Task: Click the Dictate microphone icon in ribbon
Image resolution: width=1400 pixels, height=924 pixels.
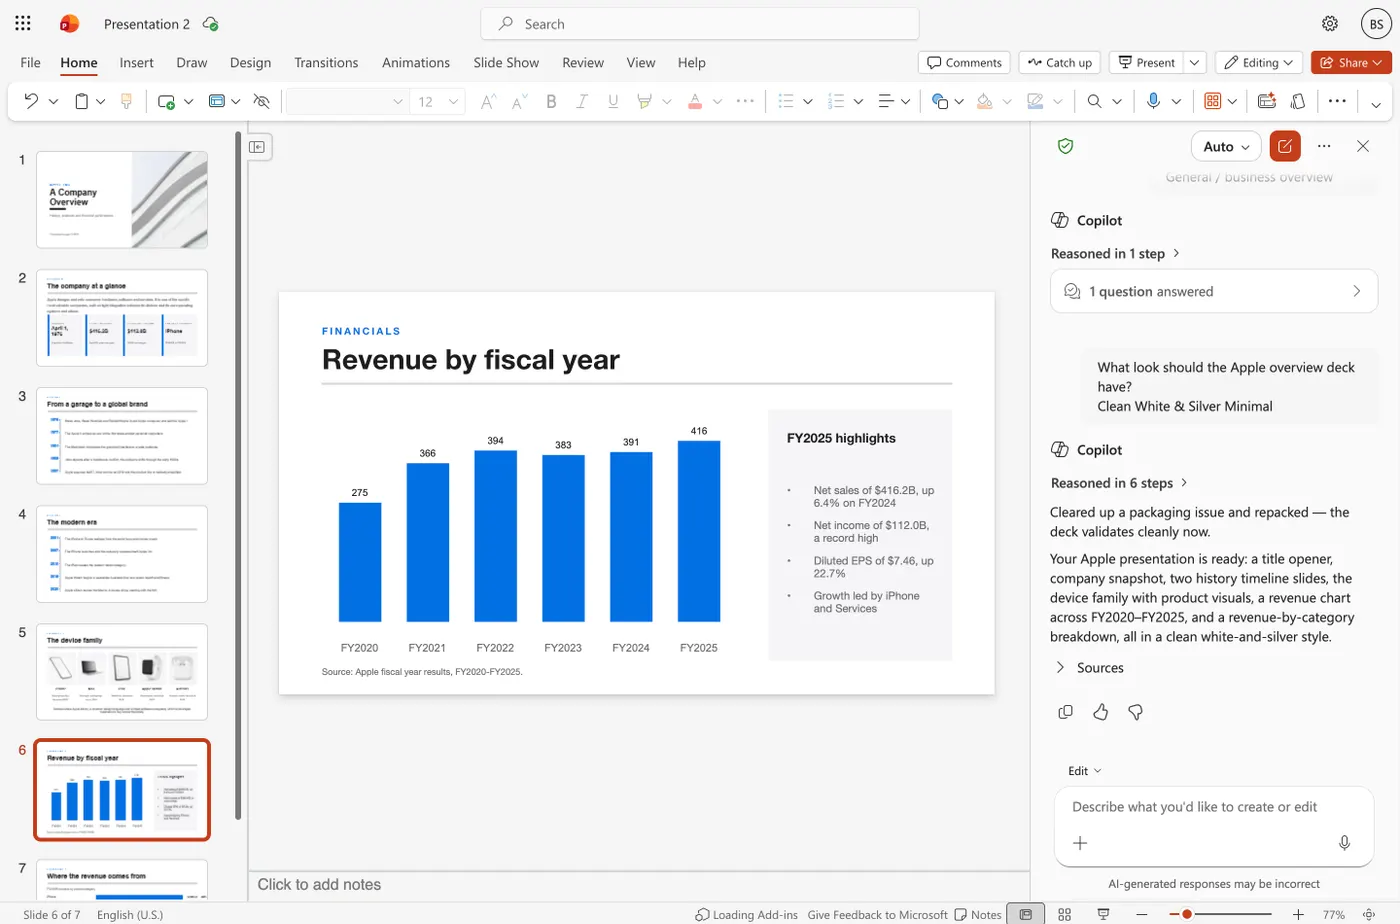Action: [x=1153, y=101]
